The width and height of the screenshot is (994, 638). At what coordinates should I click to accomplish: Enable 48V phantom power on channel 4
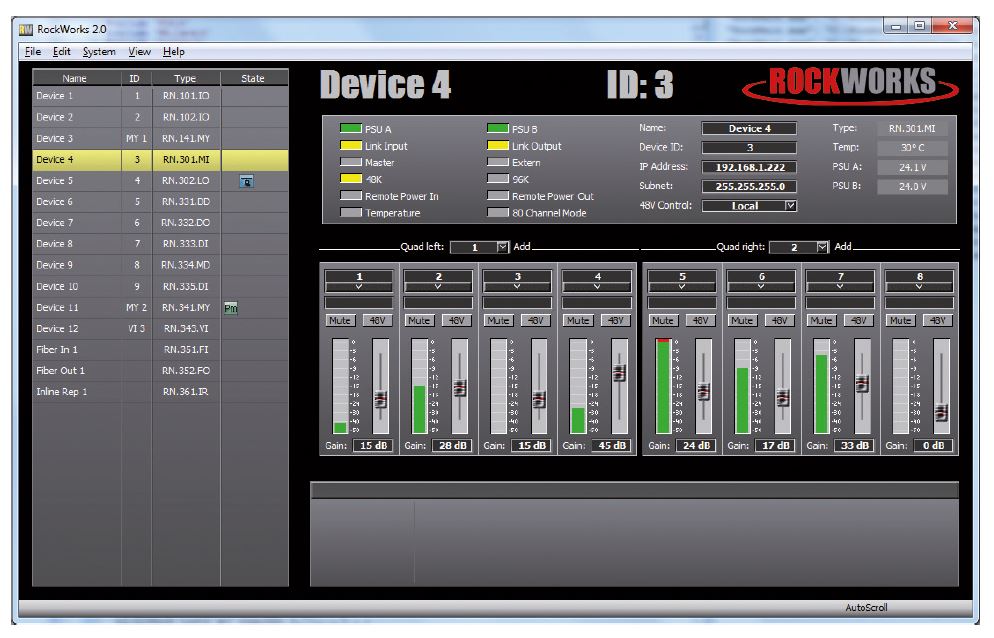tap(616, 321)
